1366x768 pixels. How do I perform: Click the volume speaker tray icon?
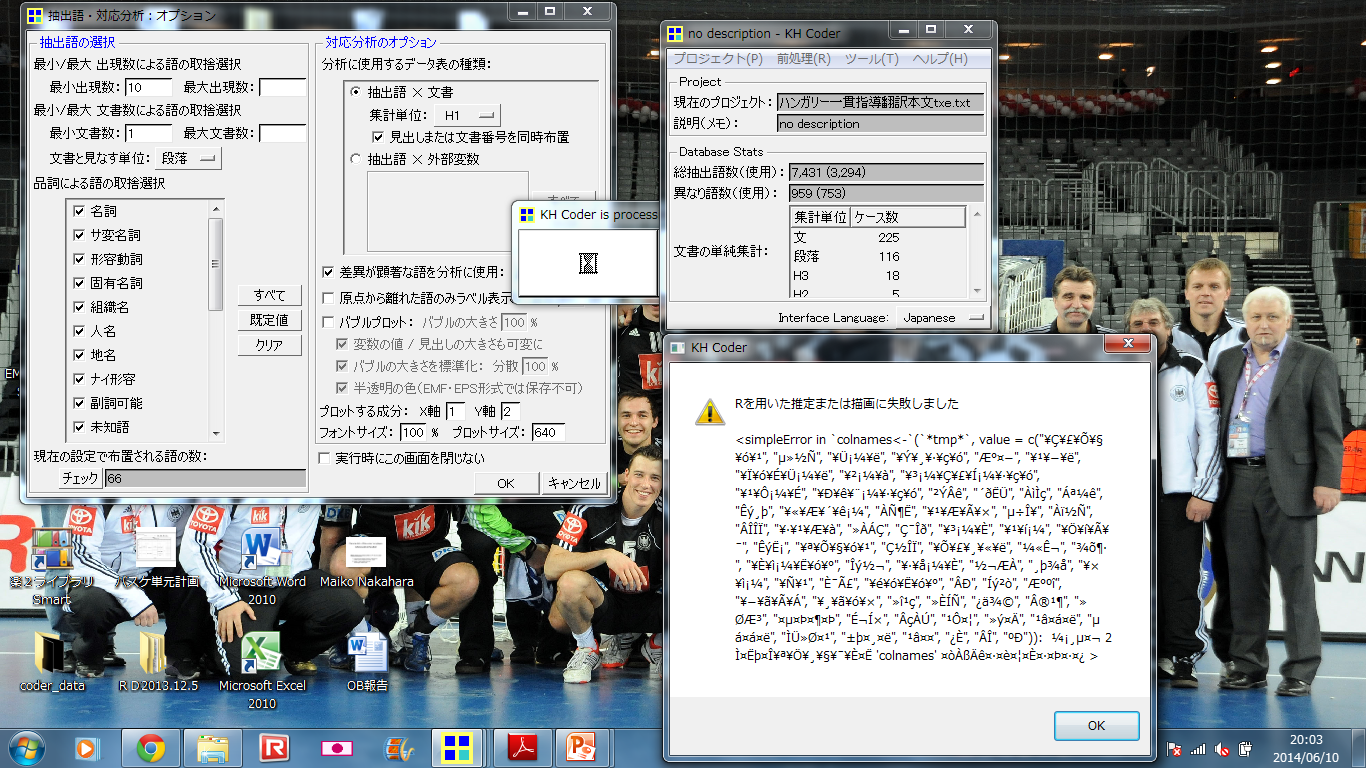point(1220,748)
